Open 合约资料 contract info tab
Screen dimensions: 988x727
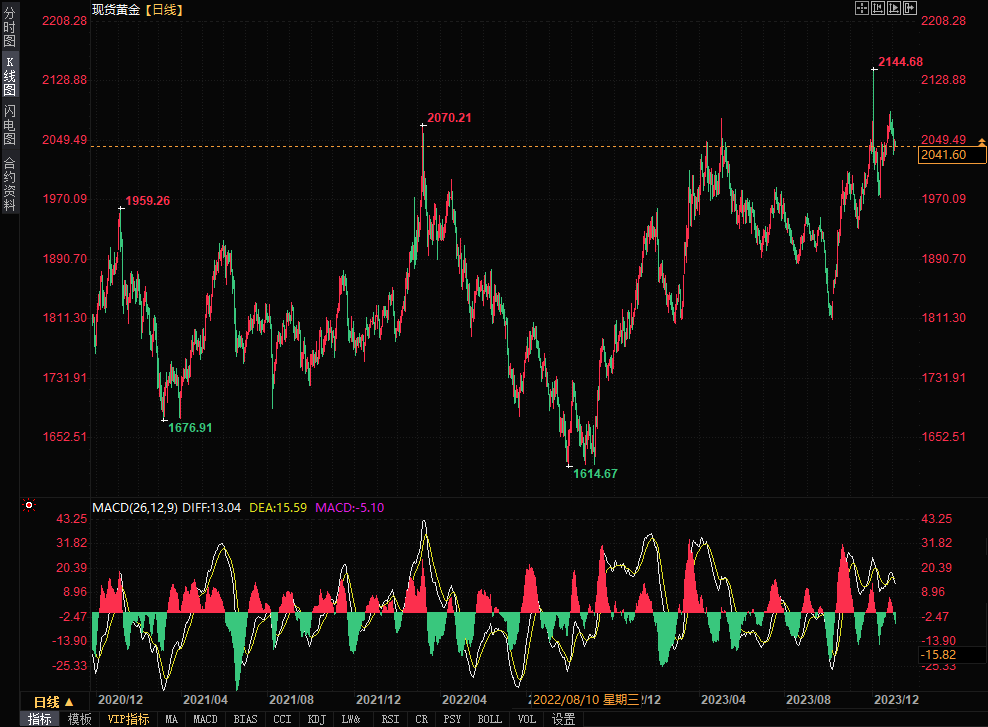pos(9,184)
